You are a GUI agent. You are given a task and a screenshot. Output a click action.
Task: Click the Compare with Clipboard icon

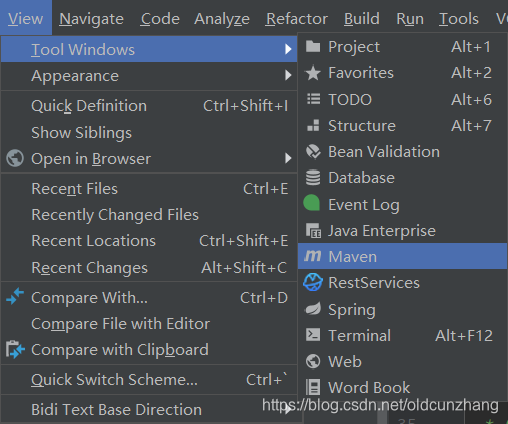(15, 349)
